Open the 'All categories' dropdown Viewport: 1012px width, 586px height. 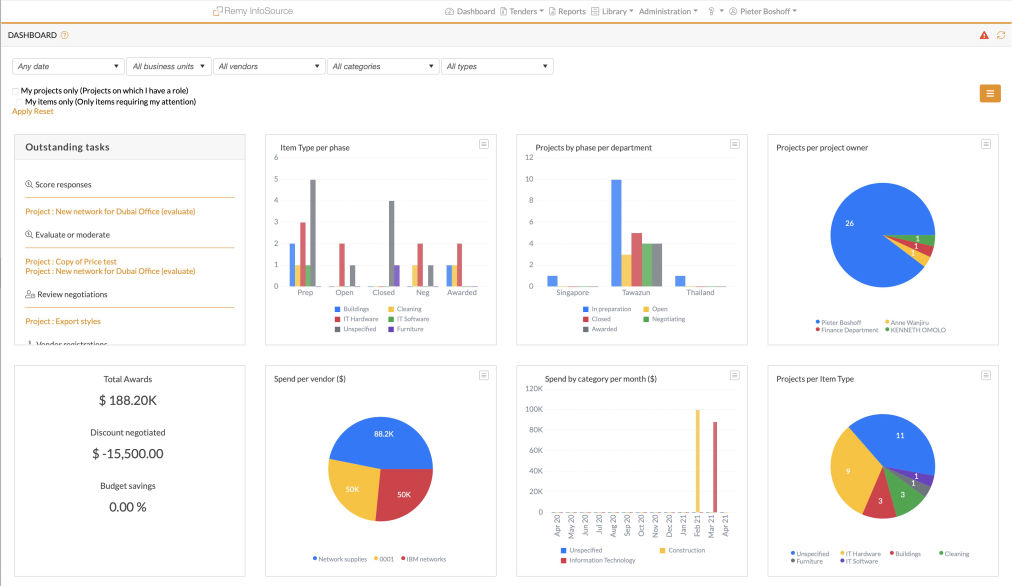[x=383, y=65]
